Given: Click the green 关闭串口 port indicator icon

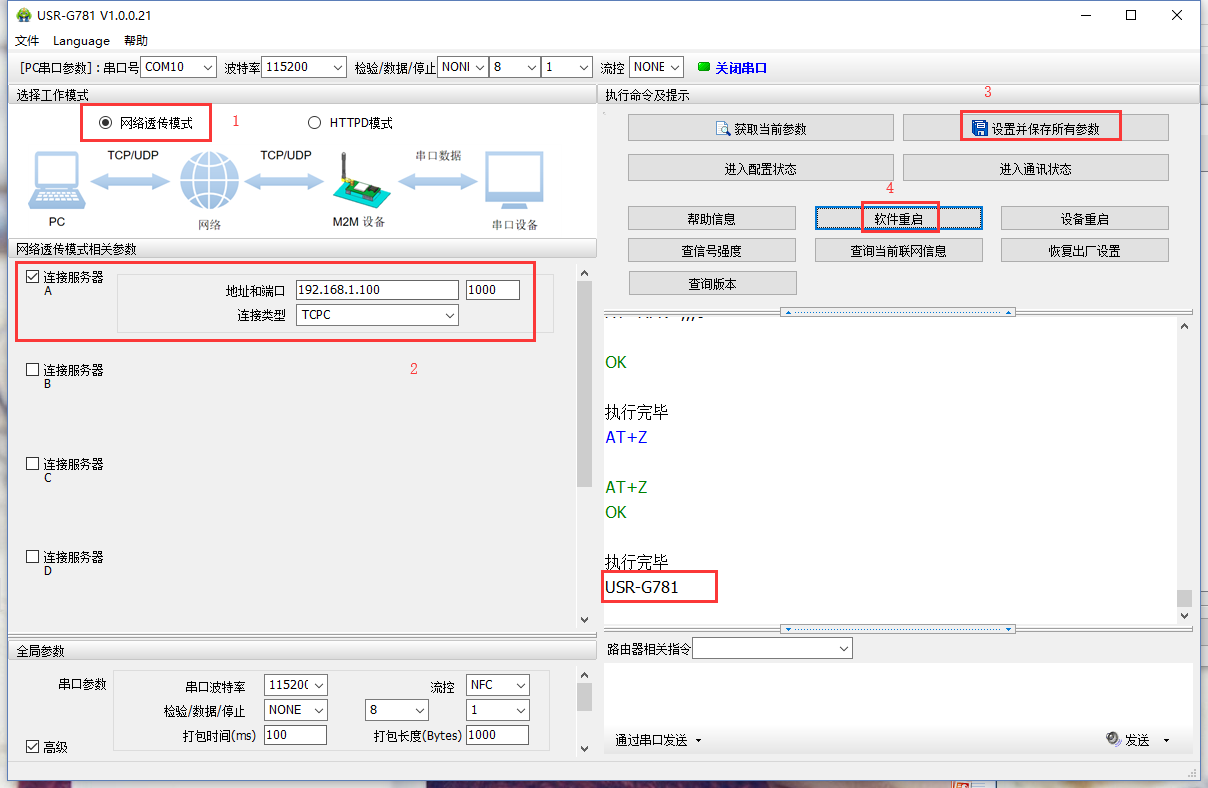Looking at the screenshot, I should pos(703,67).
